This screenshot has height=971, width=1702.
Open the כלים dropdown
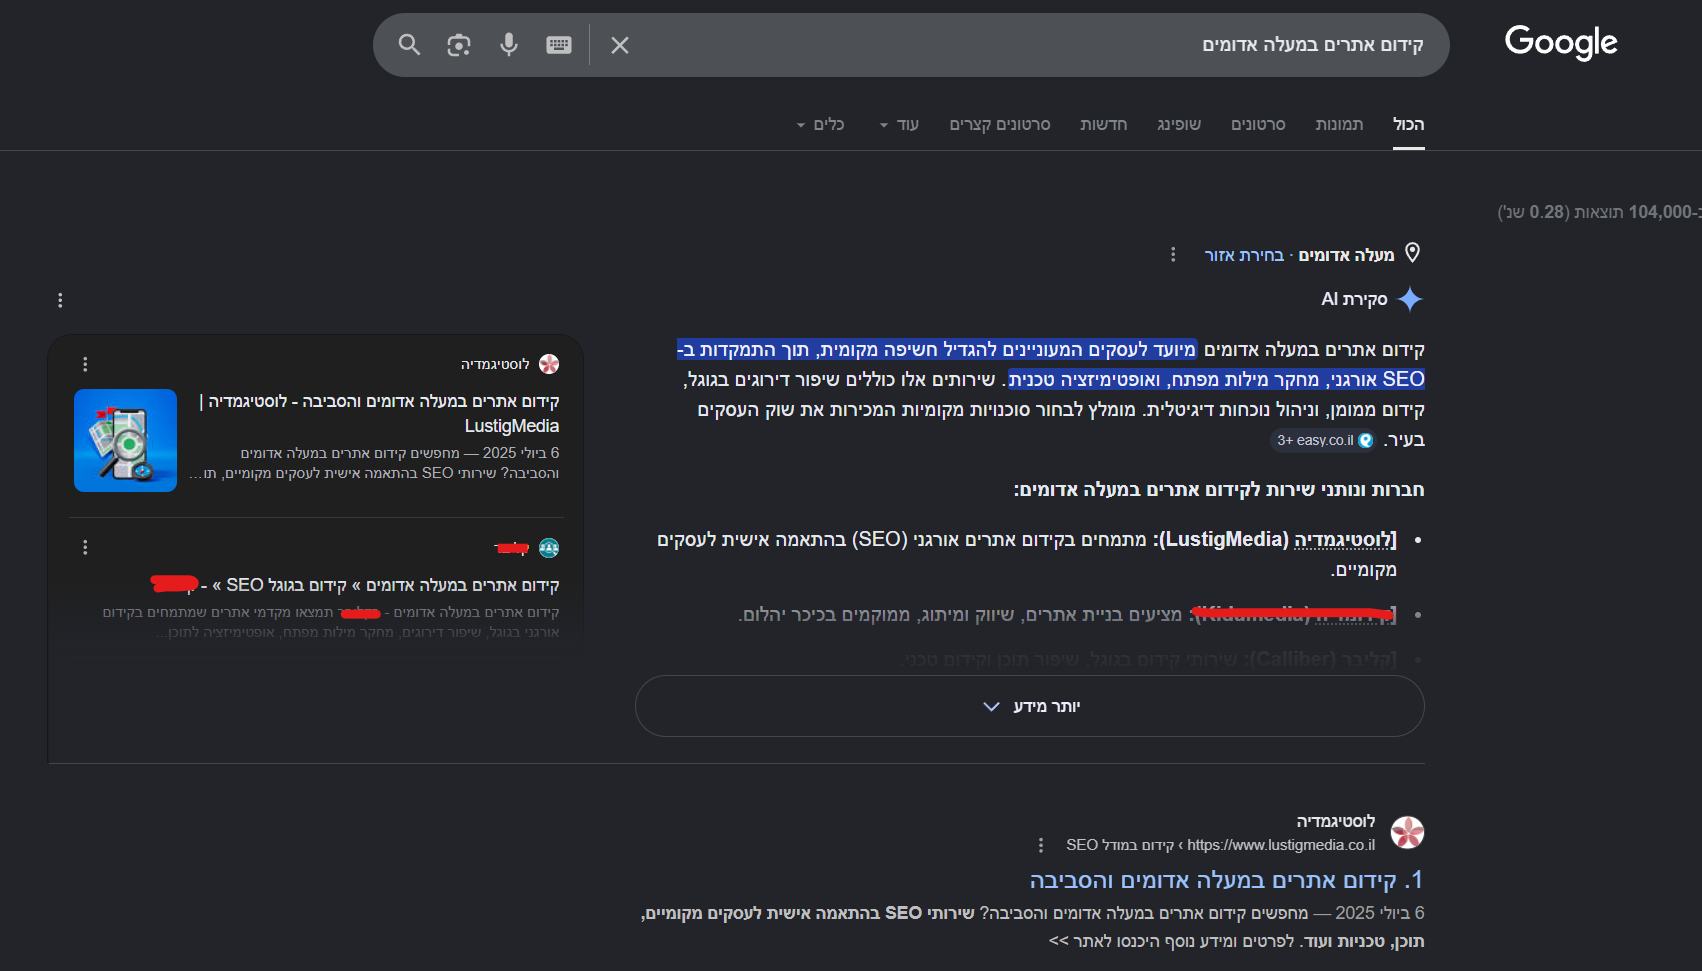821,124
